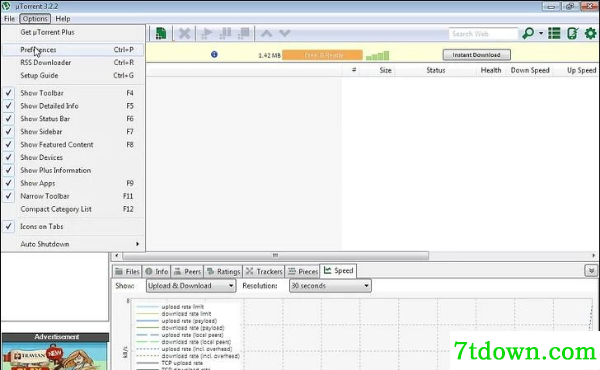The height and width of the screenshot is (370, 600).
Task: Click the Instant Download button
Action: (x=476, y=55)
